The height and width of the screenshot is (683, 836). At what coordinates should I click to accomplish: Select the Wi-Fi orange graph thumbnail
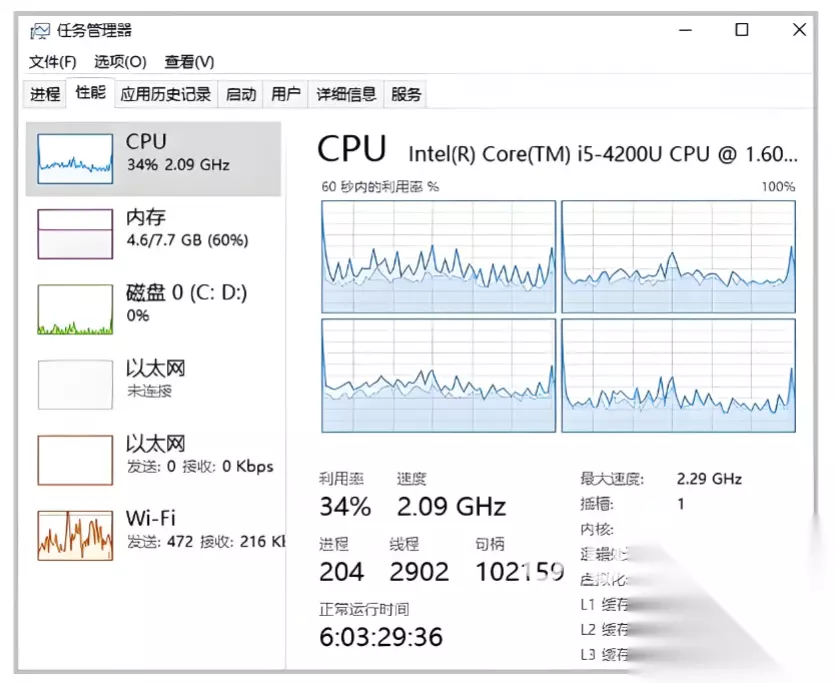pyautogui.click(x=75, y=535)
